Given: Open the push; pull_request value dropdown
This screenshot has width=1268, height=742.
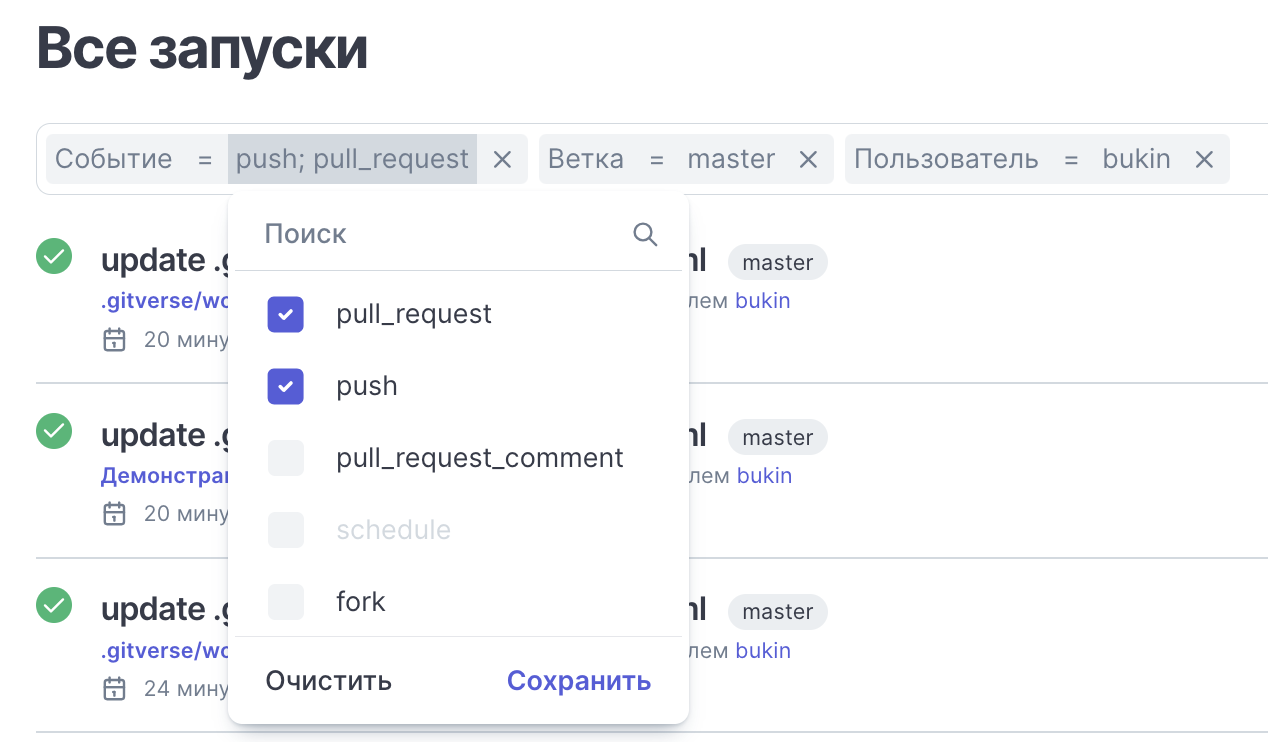Looking at the screenshot, I should coord(352,159).
